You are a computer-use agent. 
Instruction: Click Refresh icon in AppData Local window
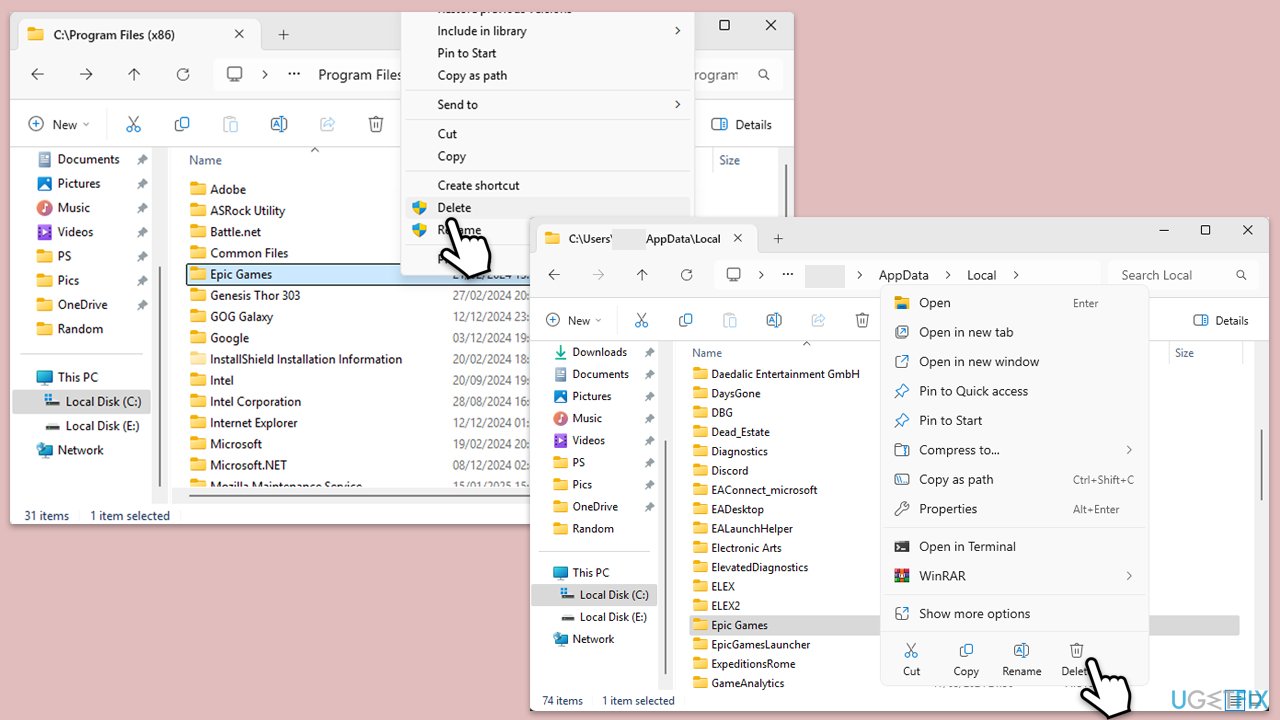tap(686, 275)
